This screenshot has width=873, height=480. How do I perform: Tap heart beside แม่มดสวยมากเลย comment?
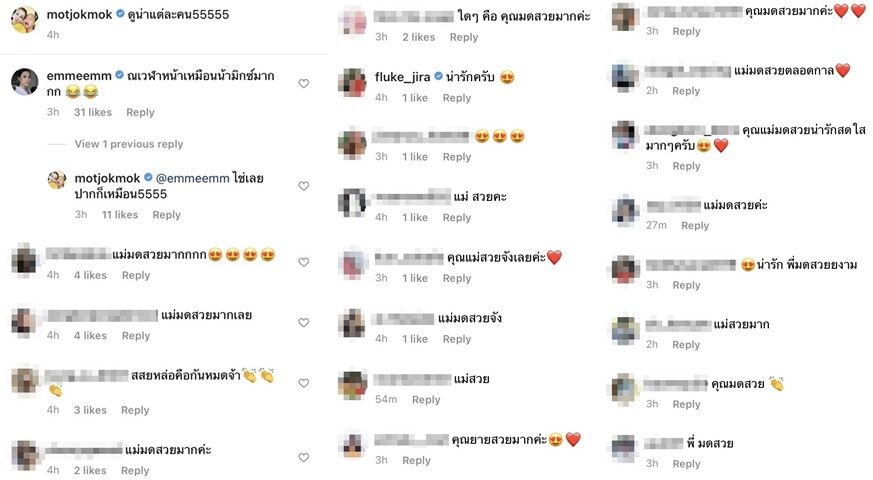[303, 322]
